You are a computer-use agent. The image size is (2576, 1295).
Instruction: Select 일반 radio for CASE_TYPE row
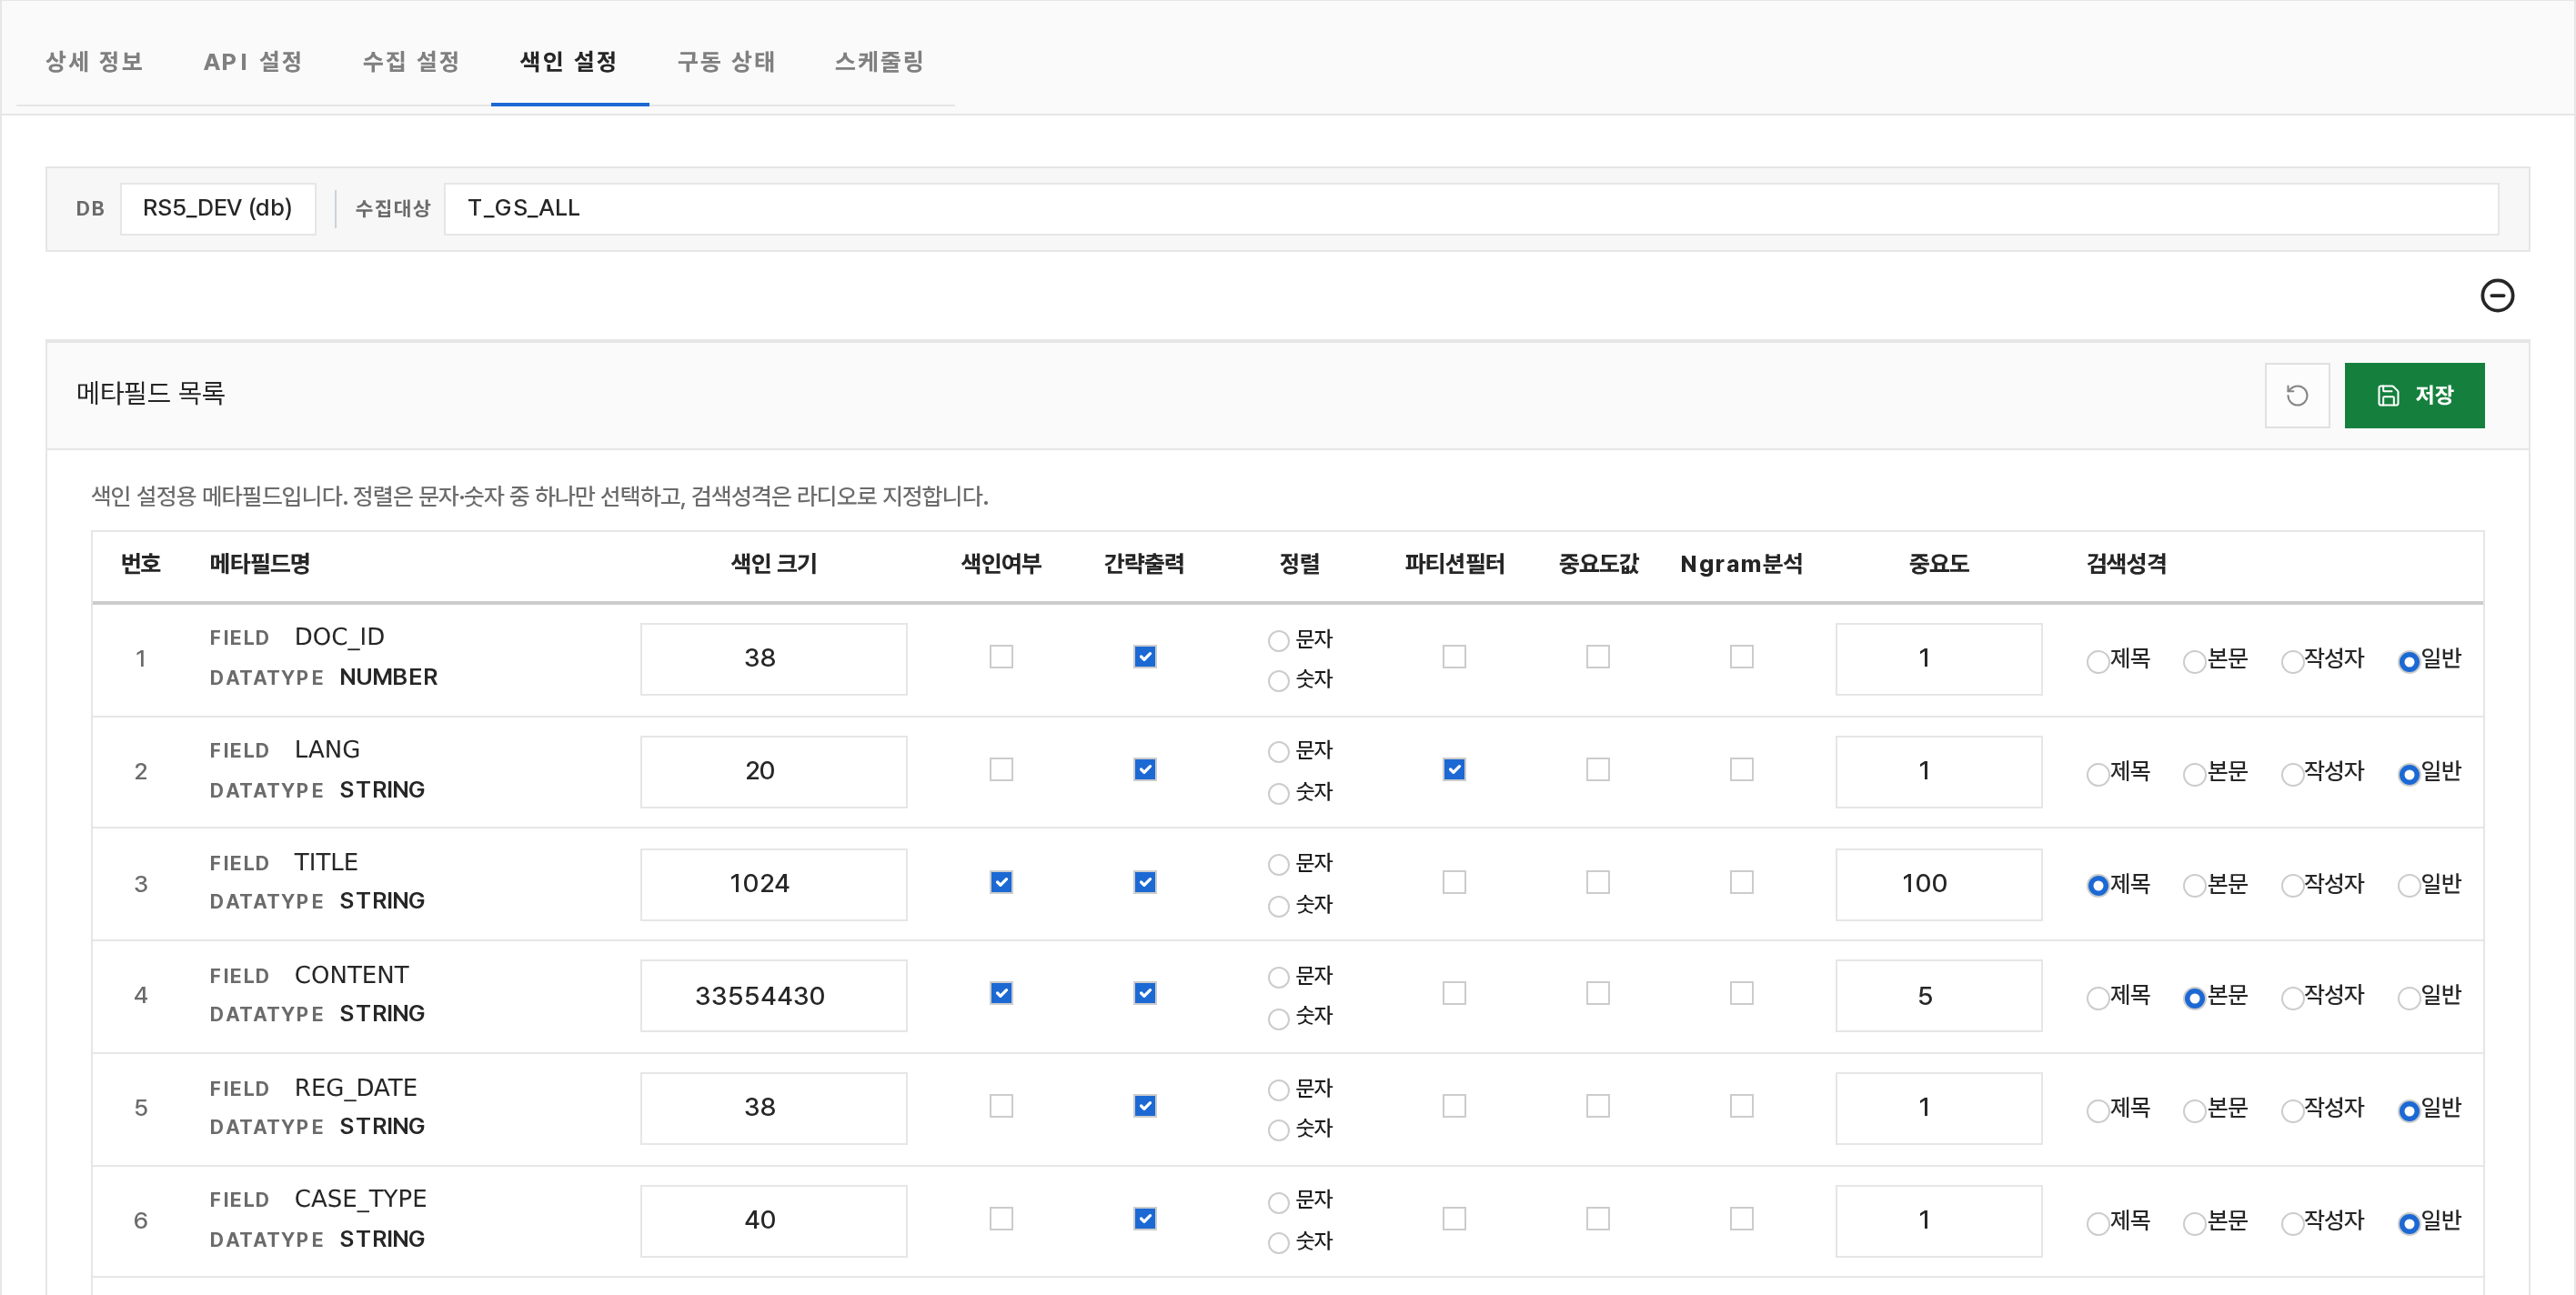[x=2408, y=1223]
